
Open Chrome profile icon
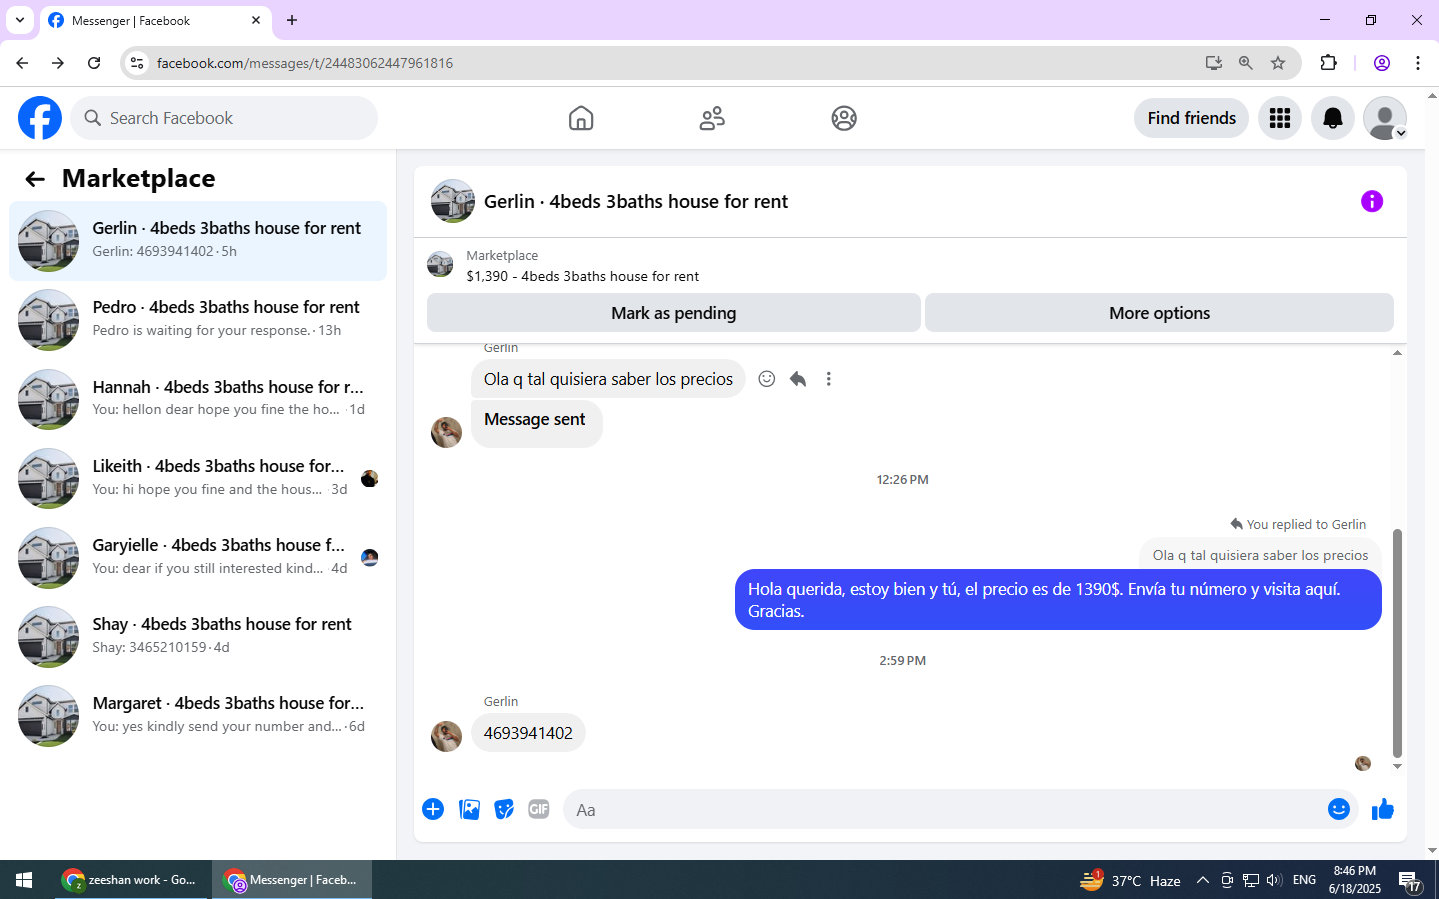point(1382,63)
